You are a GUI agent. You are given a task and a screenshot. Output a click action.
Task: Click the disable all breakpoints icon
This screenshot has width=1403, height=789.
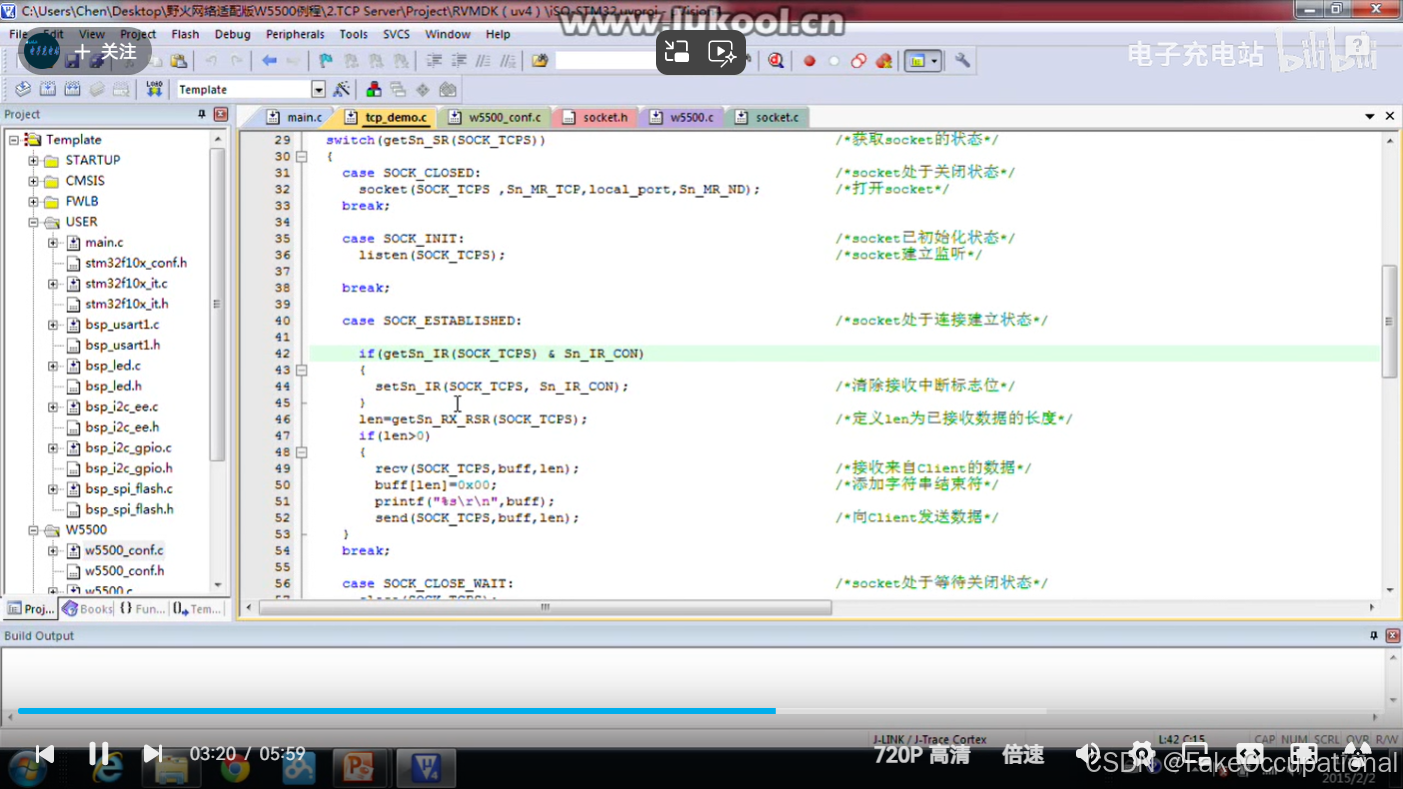859,61
